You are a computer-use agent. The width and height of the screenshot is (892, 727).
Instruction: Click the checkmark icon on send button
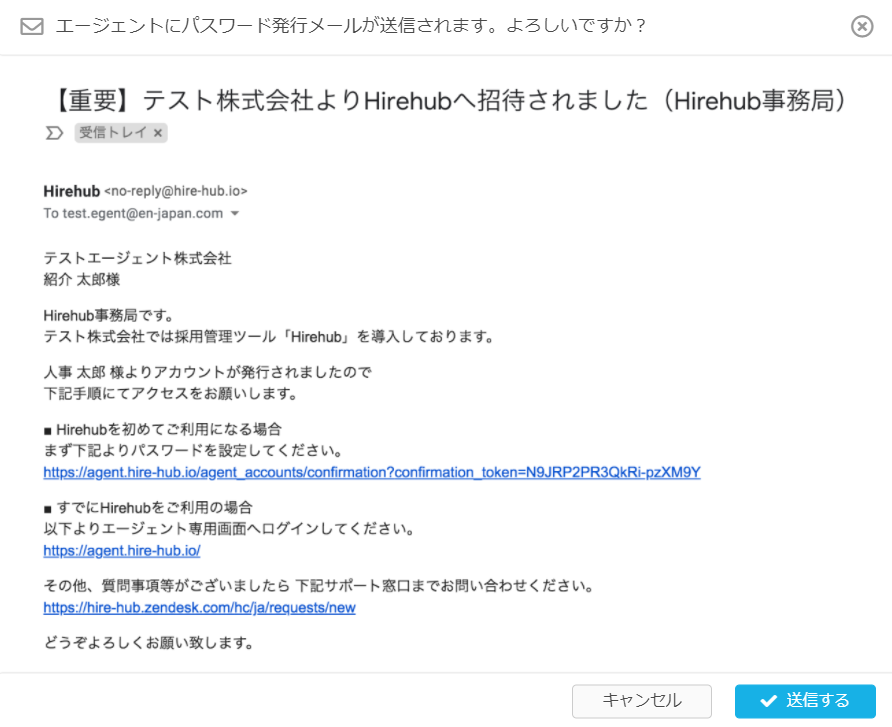click(768, 701)
